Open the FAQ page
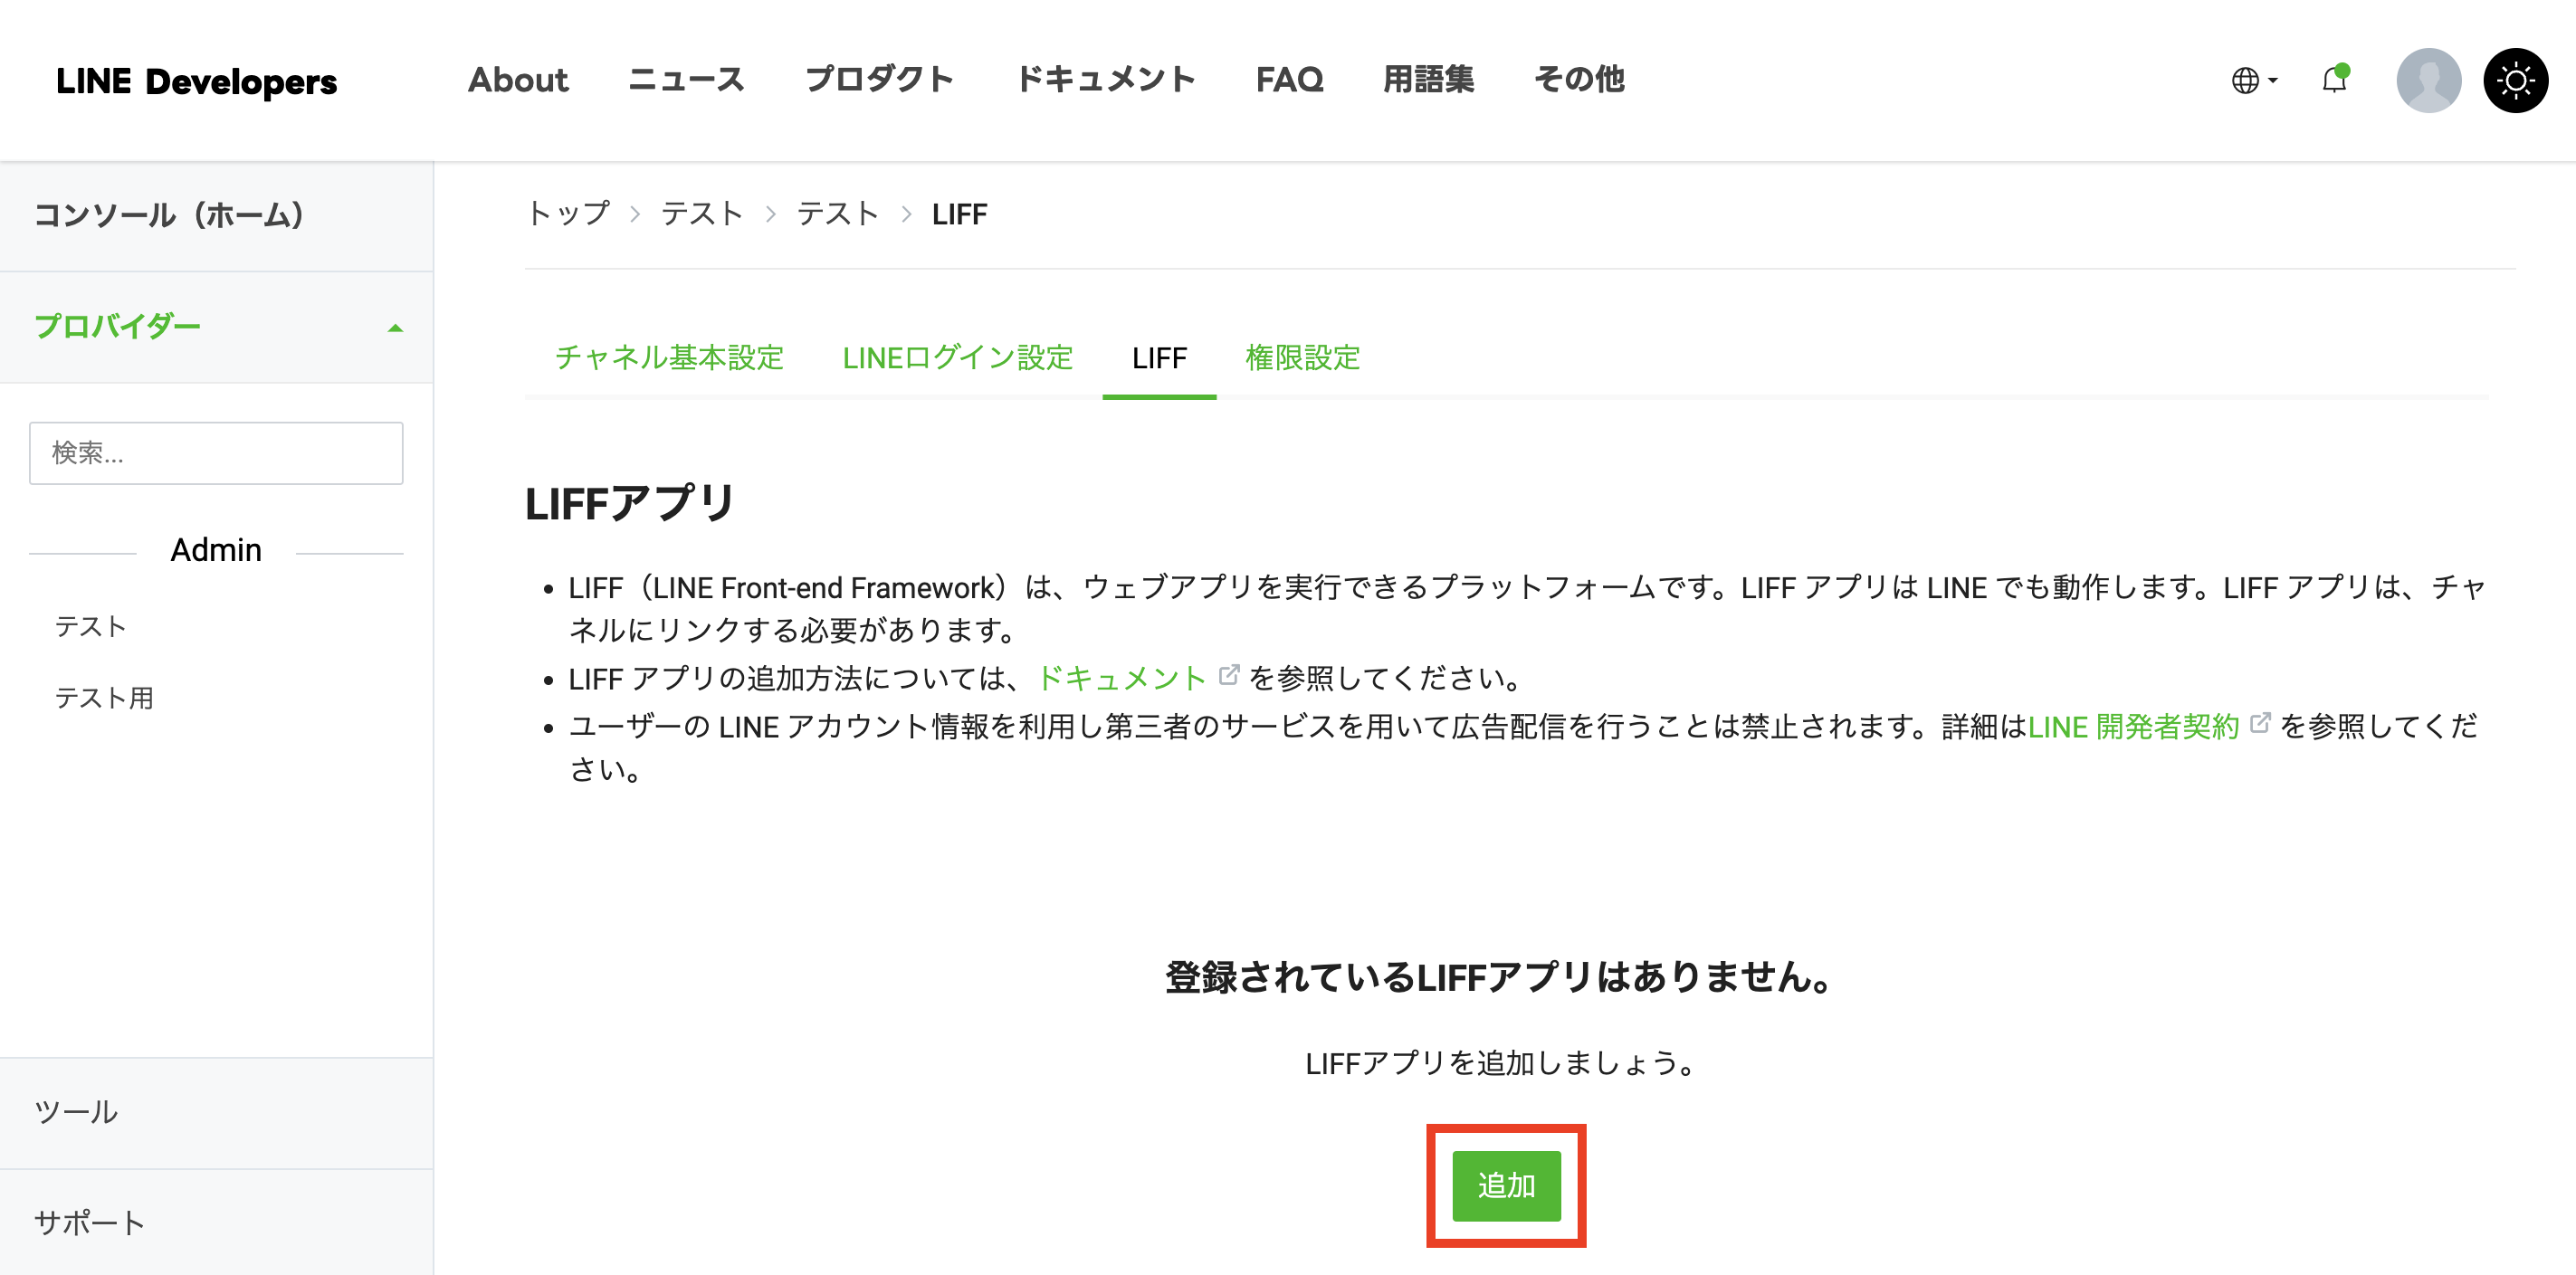The height and width of the screenshot is (1275, 2576). tap(1289, 79)
